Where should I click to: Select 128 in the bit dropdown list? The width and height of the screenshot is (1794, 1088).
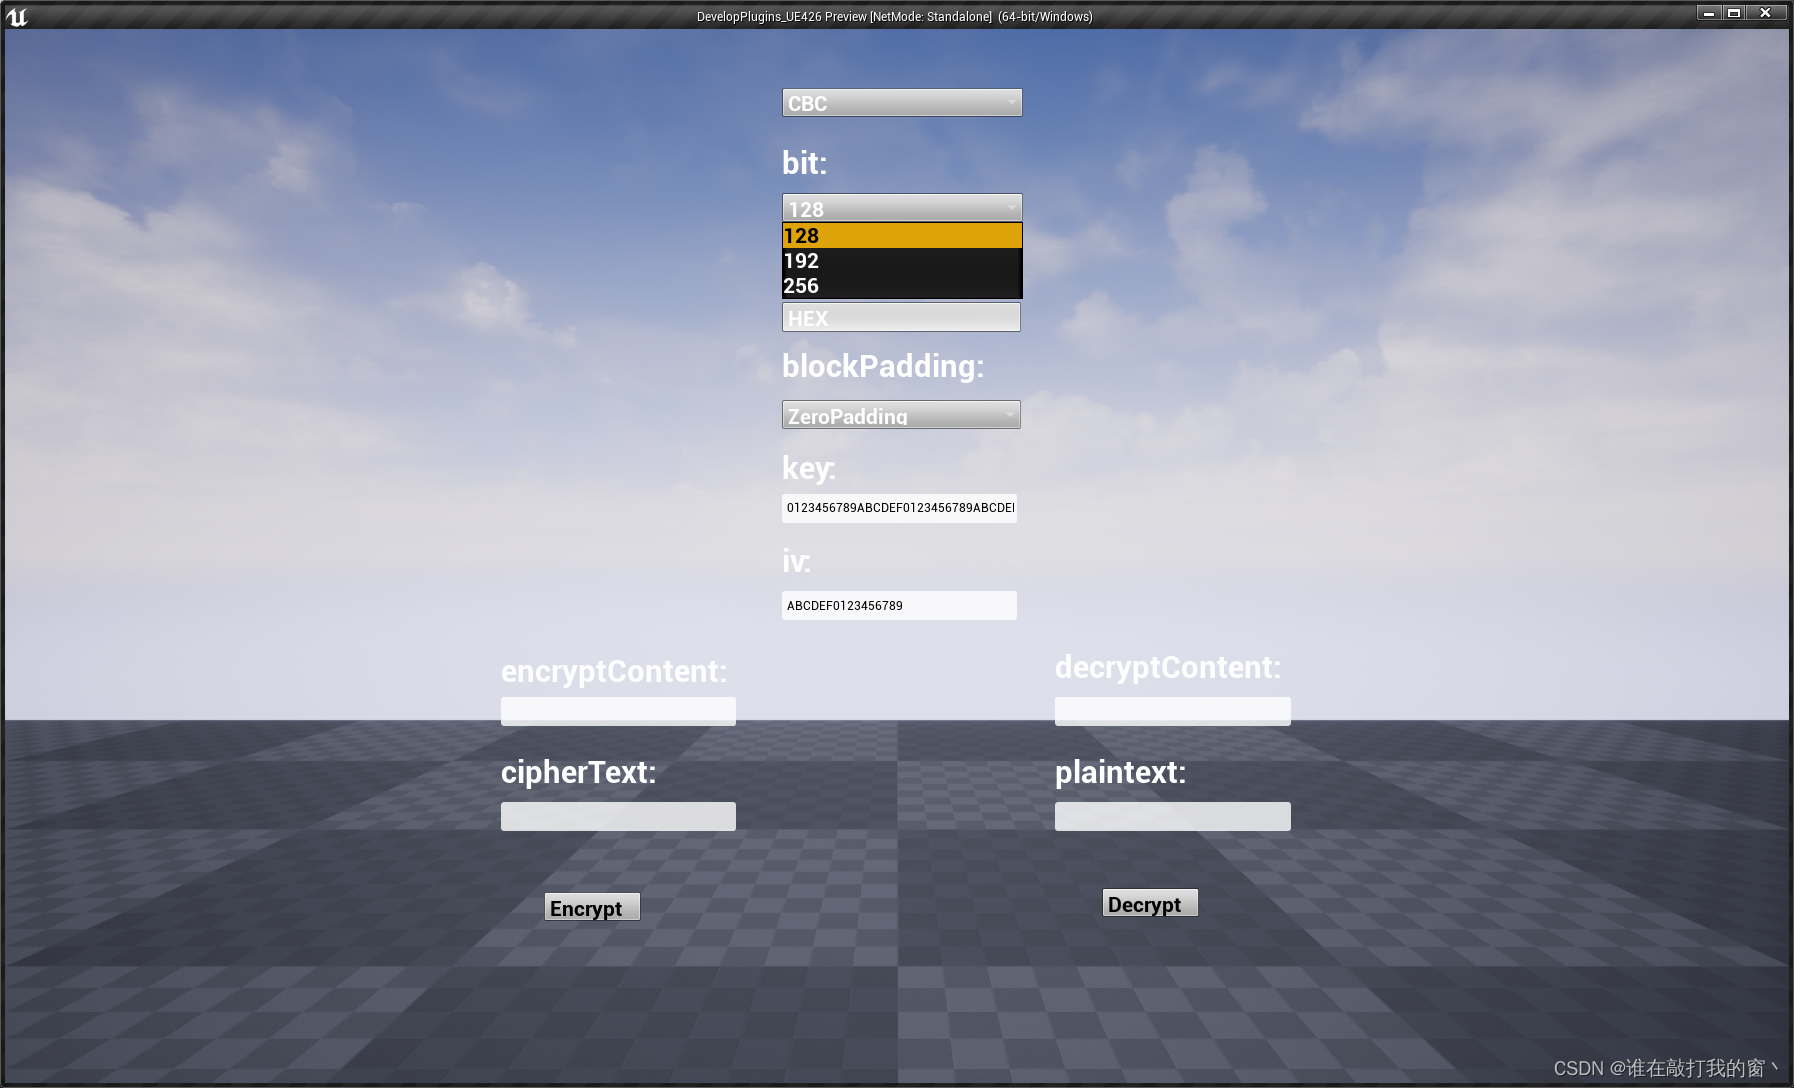[900, 236]
